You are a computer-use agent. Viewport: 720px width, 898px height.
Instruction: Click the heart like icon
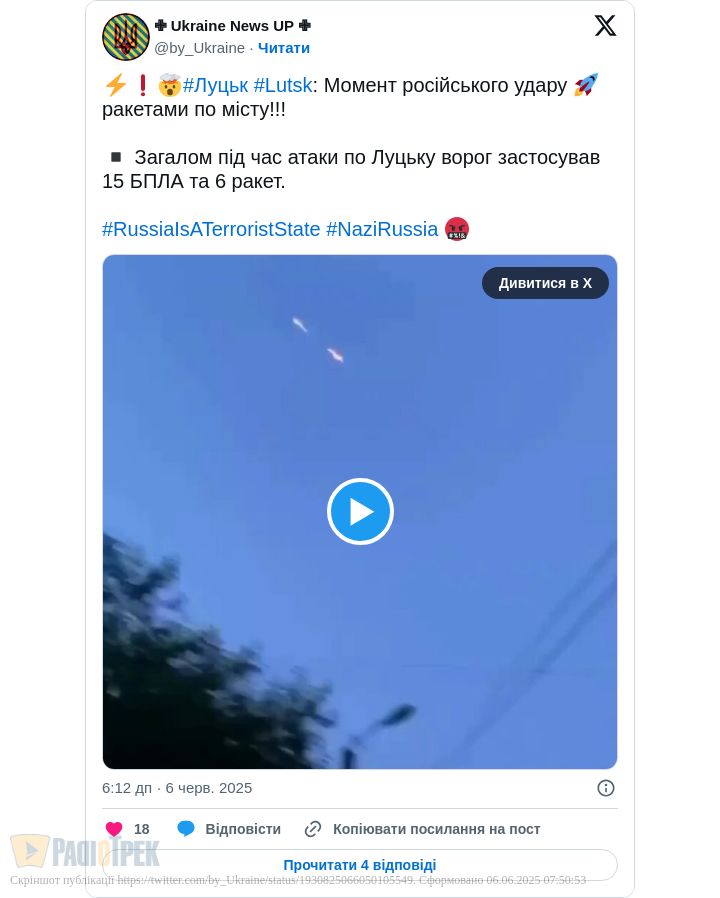(x=114, y=829)
